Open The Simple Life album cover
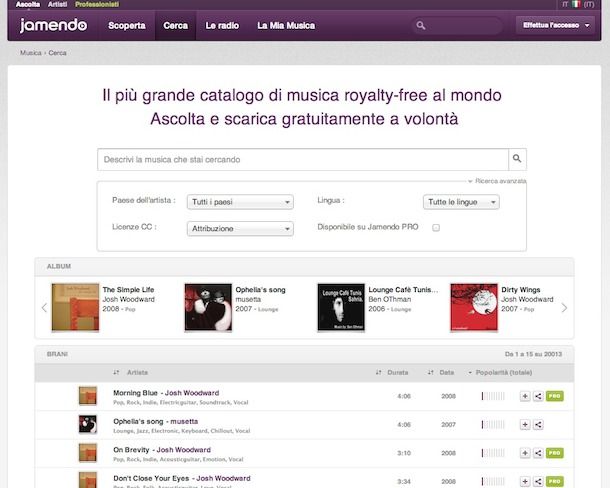610x488 pixels. pyautogui.click(x=75, y=307)
